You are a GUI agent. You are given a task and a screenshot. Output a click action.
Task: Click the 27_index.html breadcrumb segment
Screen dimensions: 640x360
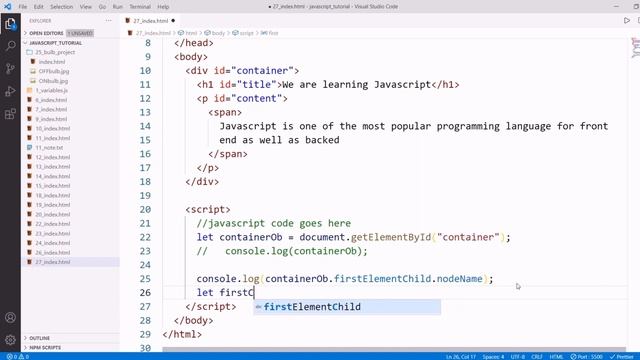pyautogui.click(x=149, y=33)
